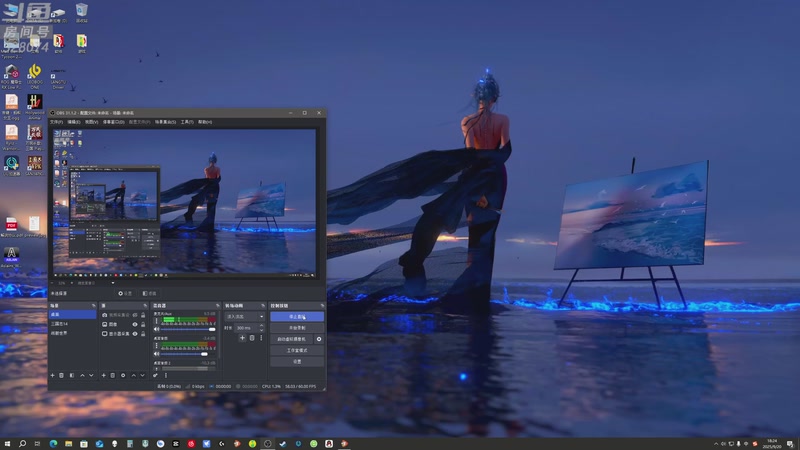Open Steam from the taskbar
The image size is (800, 450).
tap(283, 444)
